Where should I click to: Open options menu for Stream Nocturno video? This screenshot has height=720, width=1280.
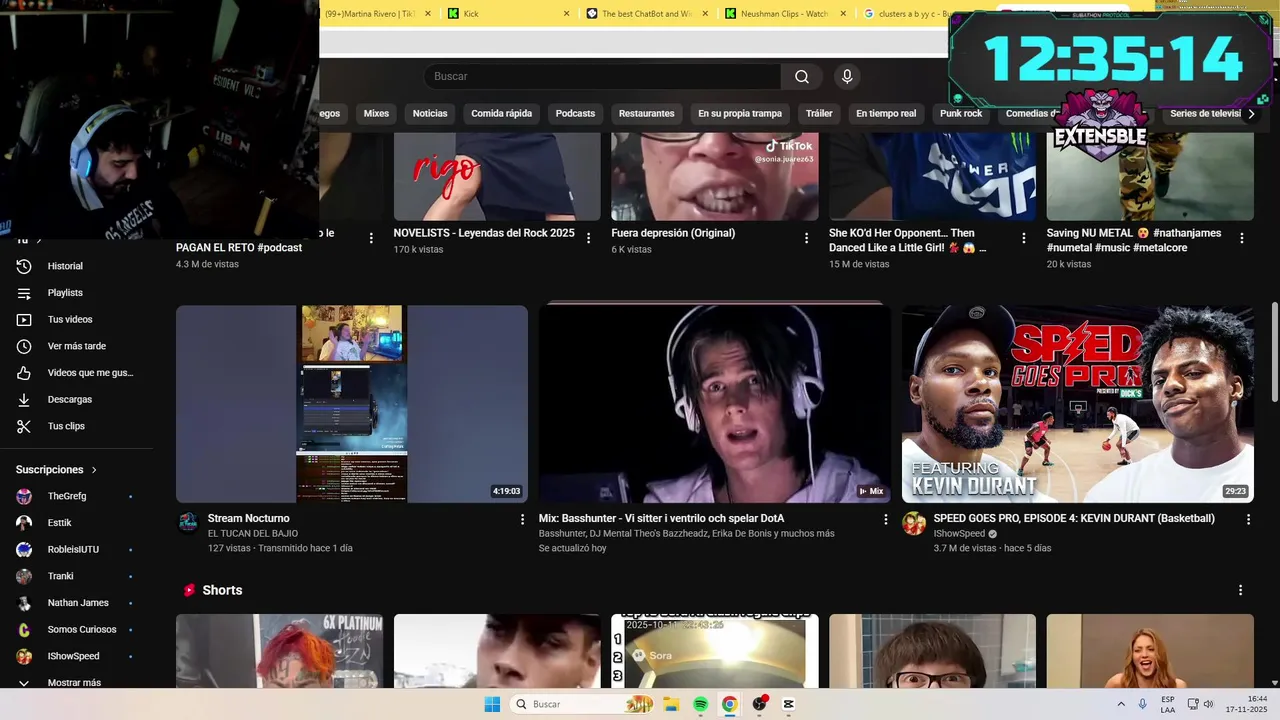pyautogui.click(x=522, y=519)
